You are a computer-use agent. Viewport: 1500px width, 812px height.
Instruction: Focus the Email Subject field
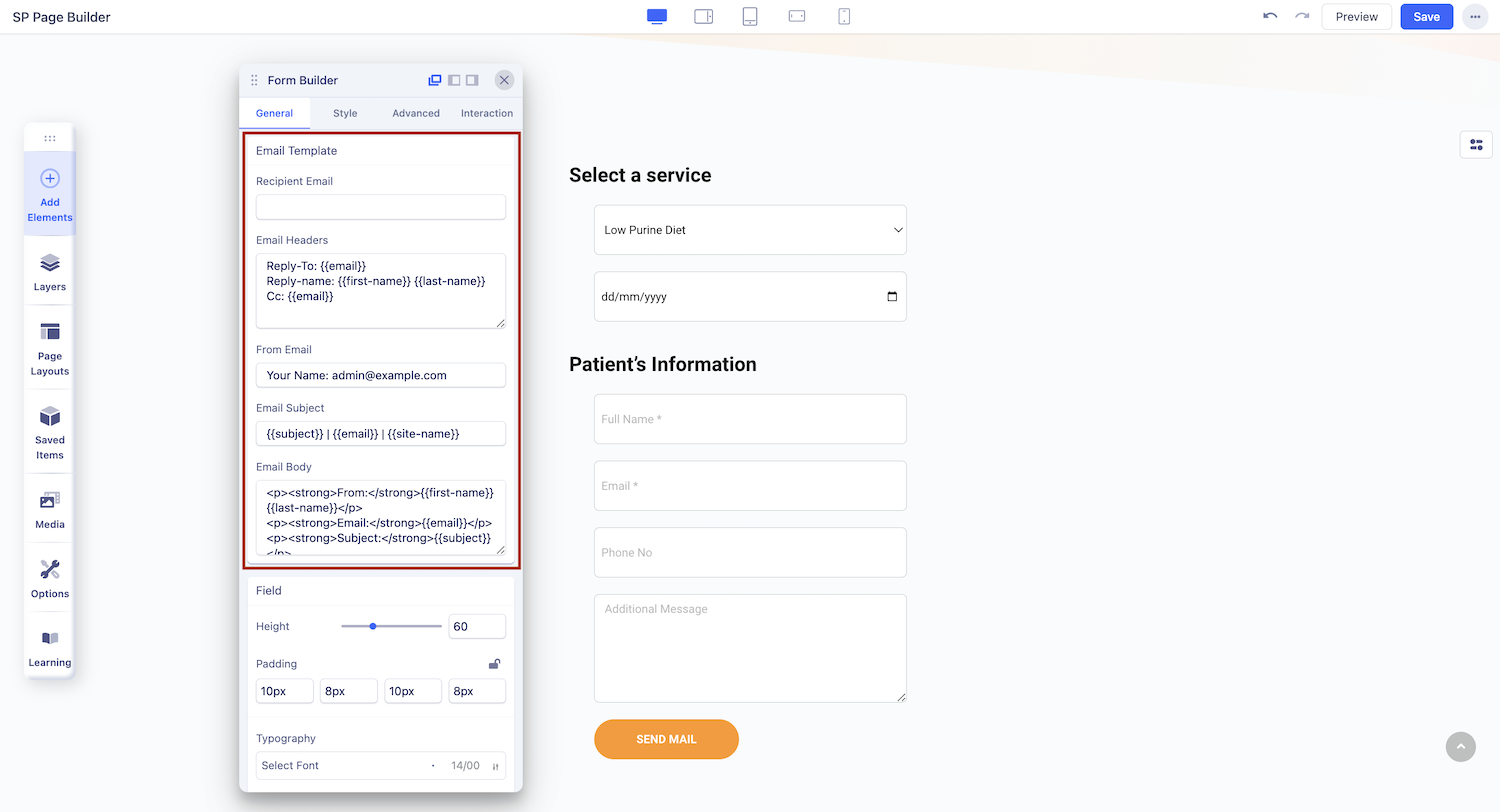click(x=381, y=433)
